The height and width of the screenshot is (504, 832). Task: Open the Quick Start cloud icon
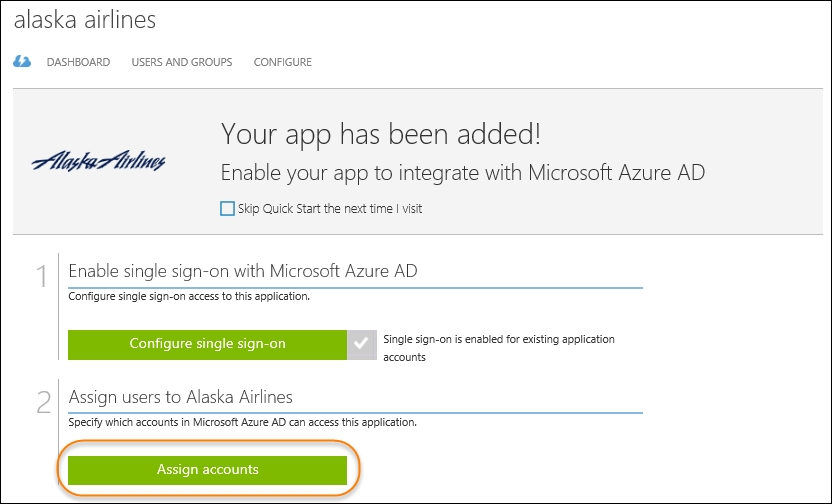22,62
